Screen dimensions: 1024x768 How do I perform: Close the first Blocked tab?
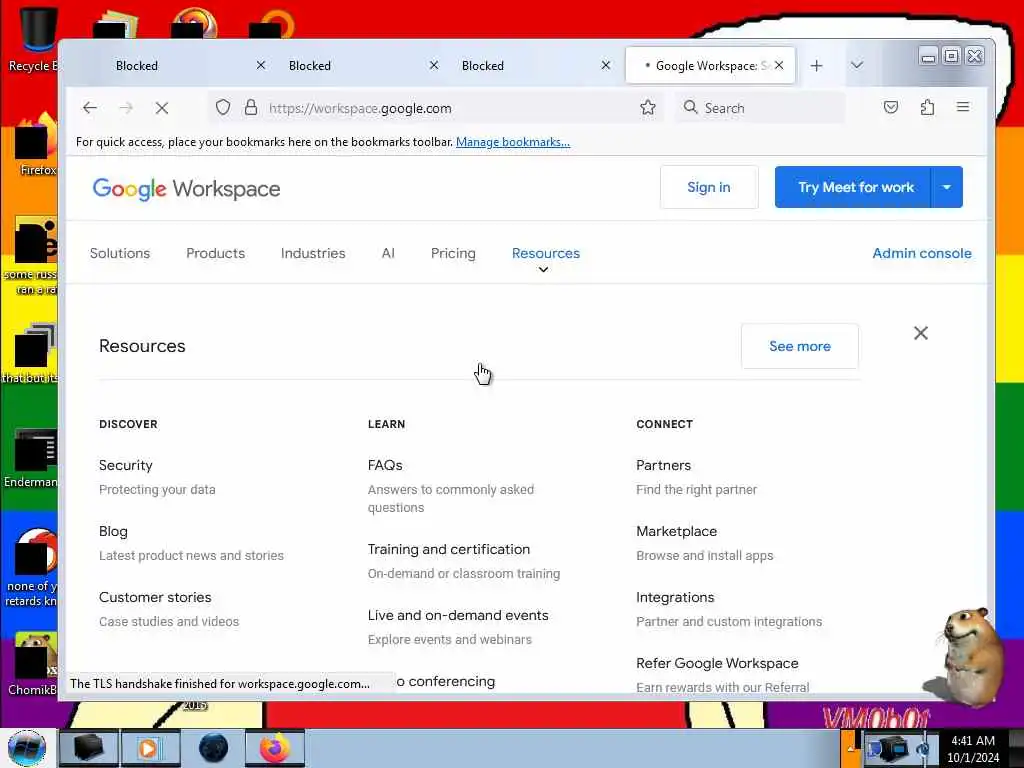pyautogui.click(x=261, y=65)
